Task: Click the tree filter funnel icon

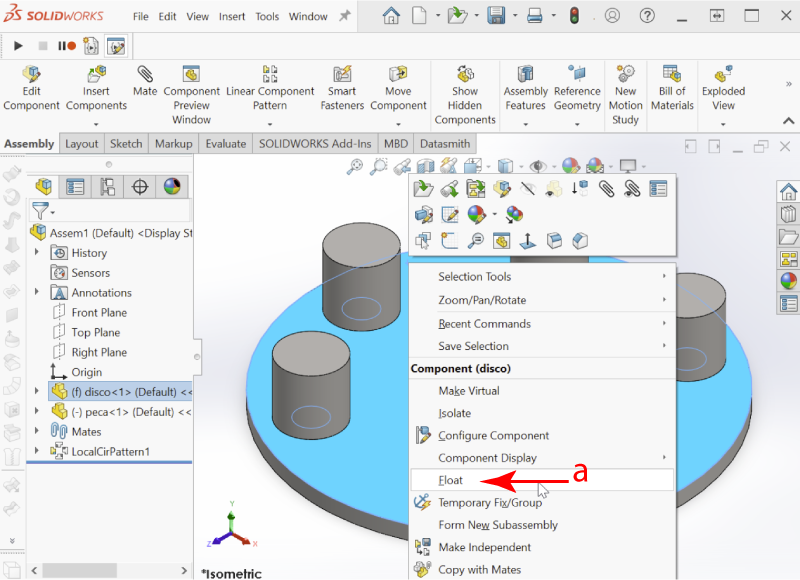Action: pos(41,210)
